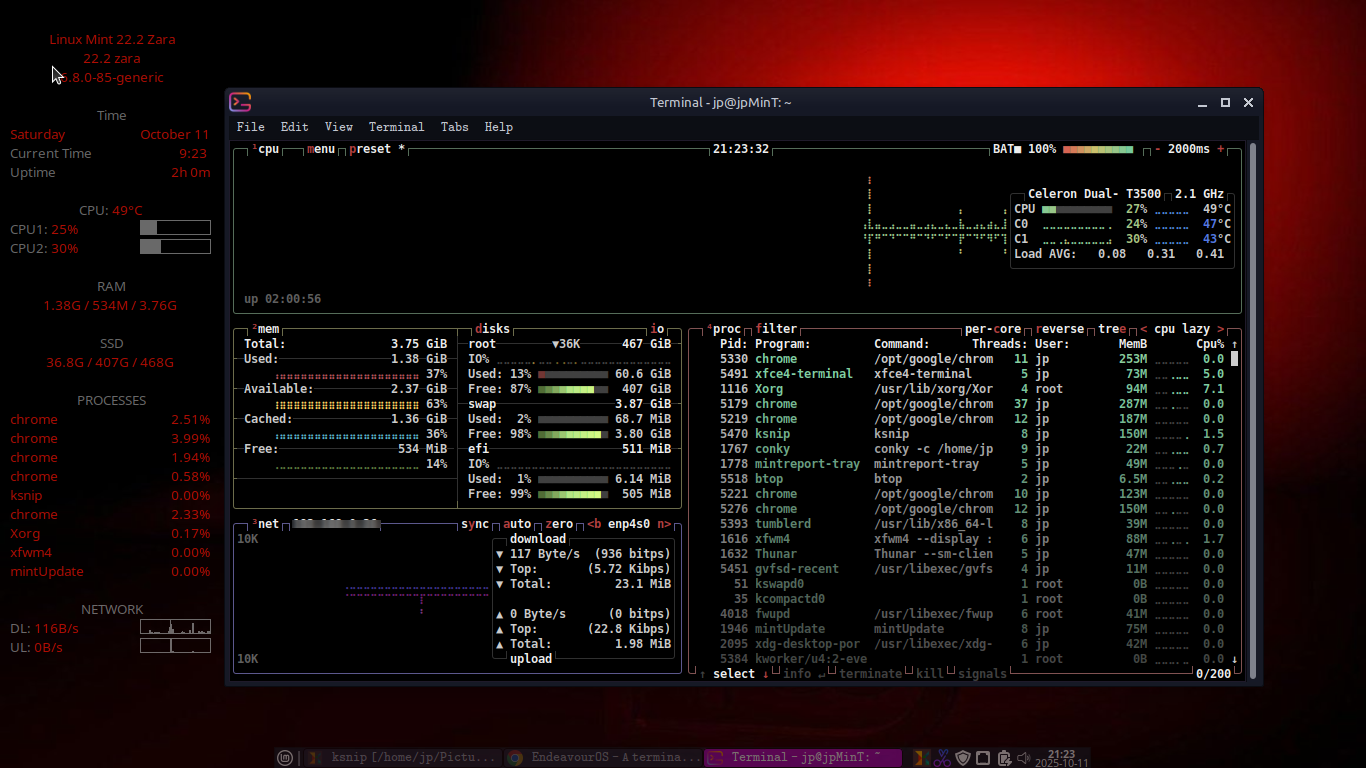This screenshot has width=1366, height=768.
Task: Click the Chrome icon in the taskbar
Action: point(515,758)
